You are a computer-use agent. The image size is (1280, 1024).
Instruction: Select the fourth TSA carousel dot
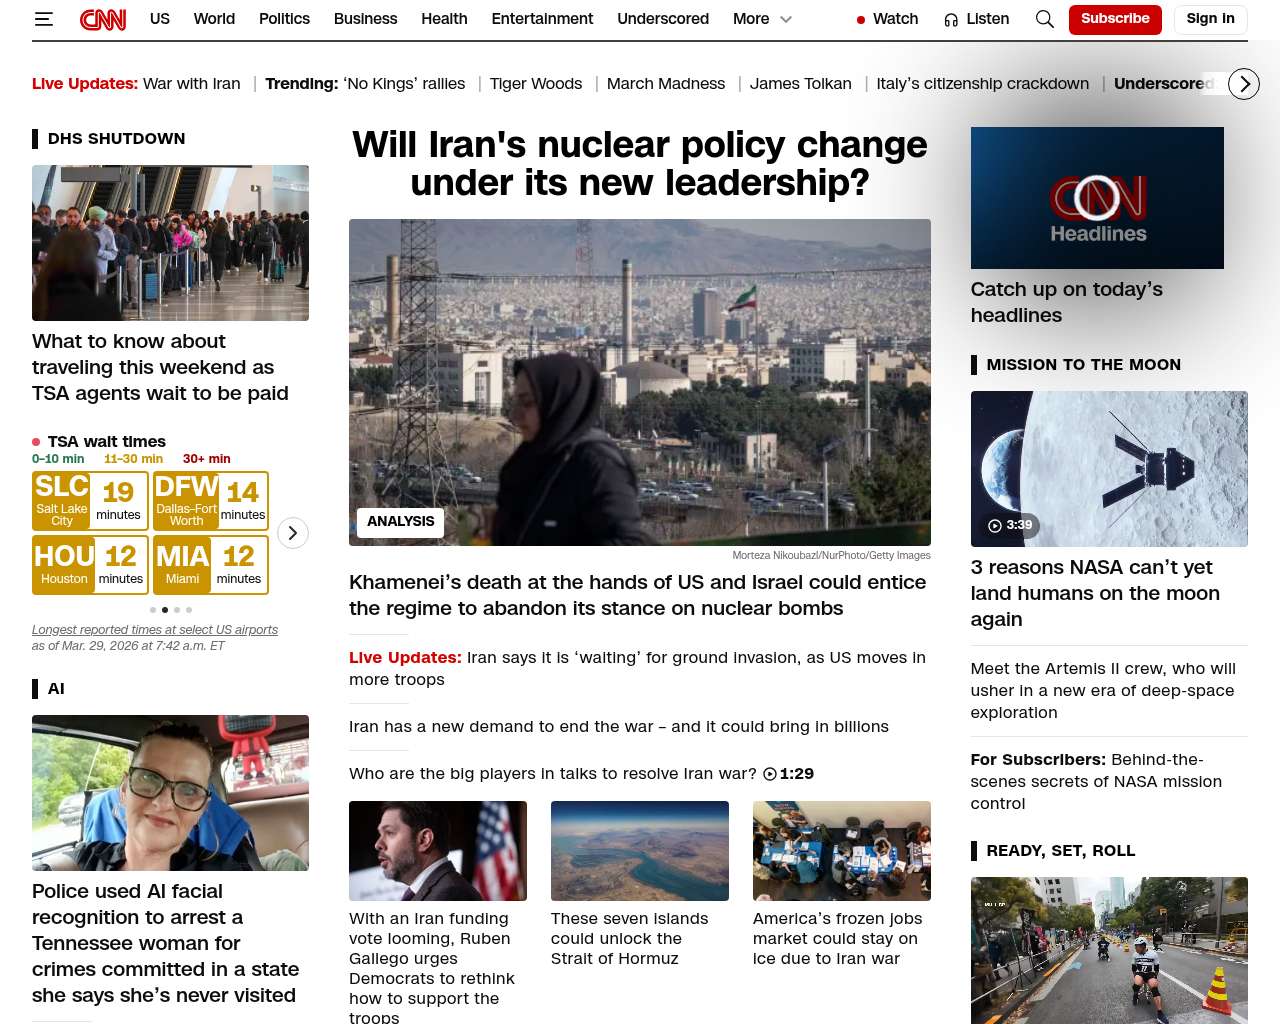(x=189, y=610)
